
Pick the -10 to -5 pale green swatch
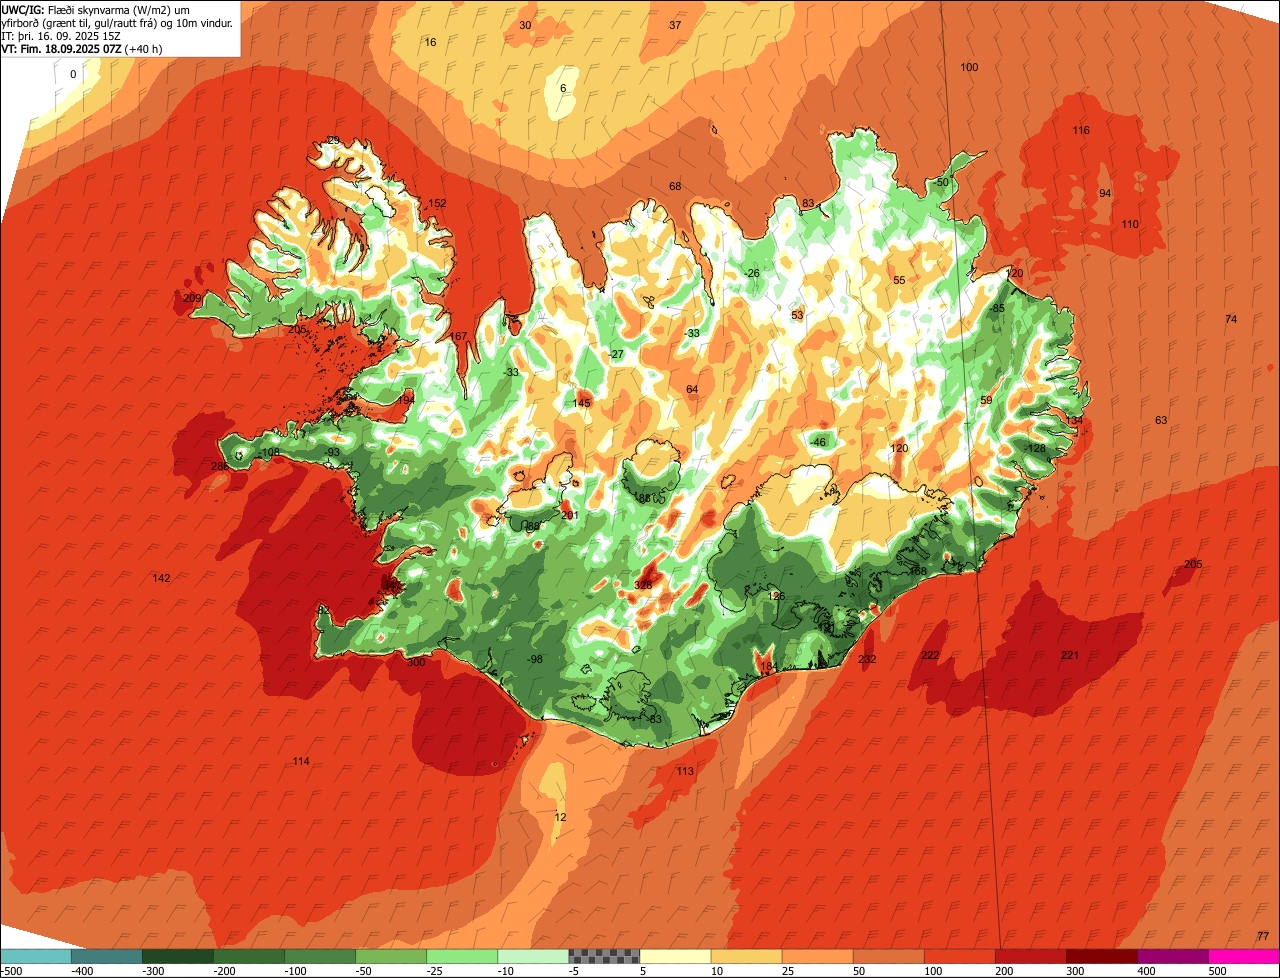[533, 956]
